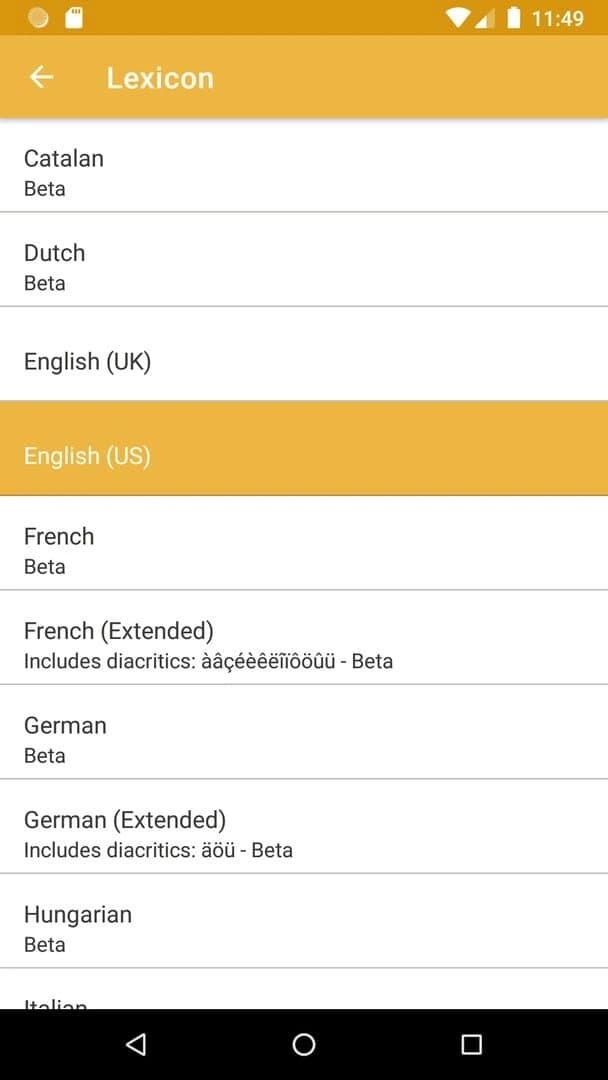
Task: Tap the clock showing 11:49
Action: point(557,18)
